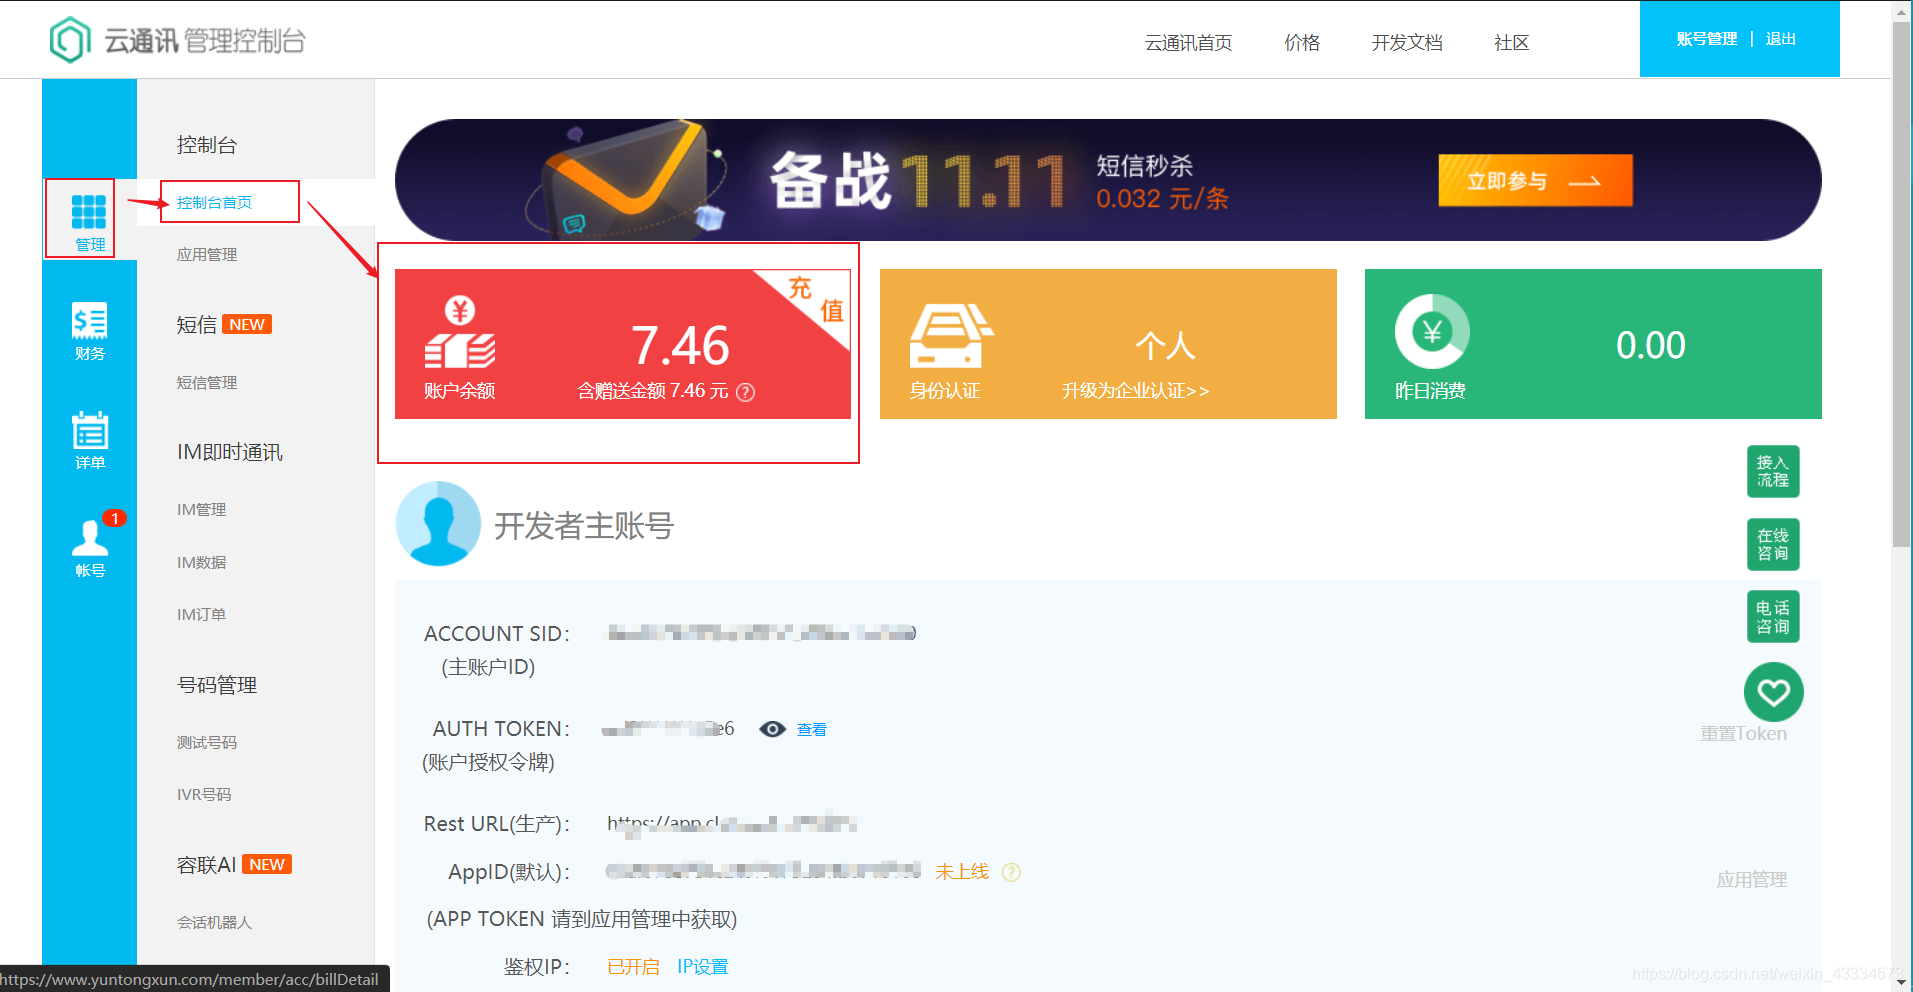
Task: Click the 短信 section heading
Action: (196, 324)
